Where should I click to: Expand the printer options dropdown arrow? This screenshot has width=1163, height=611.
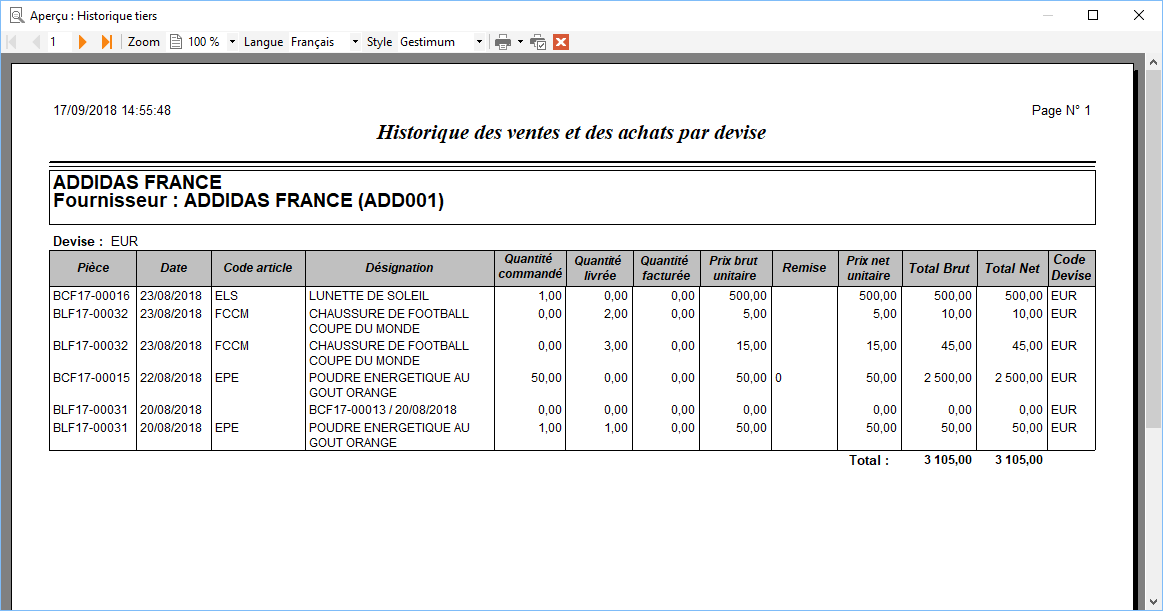click(x=520, y=42)
